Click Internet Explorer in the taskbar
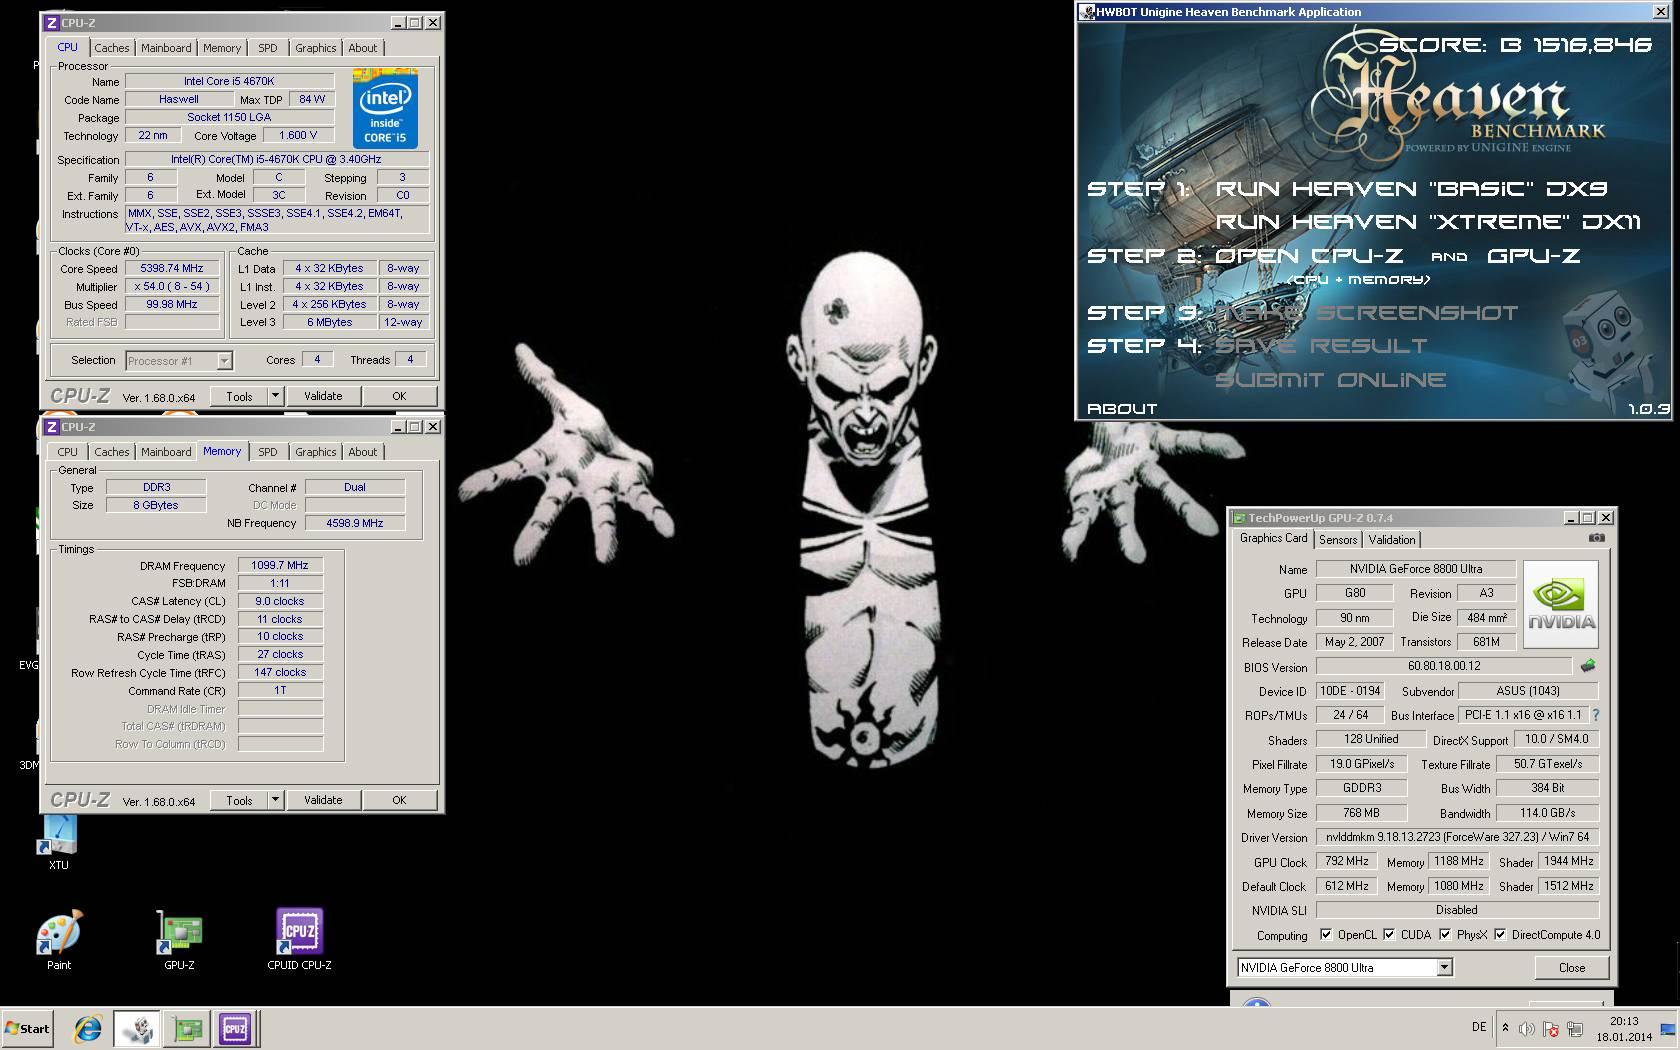The image size is (1680, 1050). click(x=88, y=1028)
